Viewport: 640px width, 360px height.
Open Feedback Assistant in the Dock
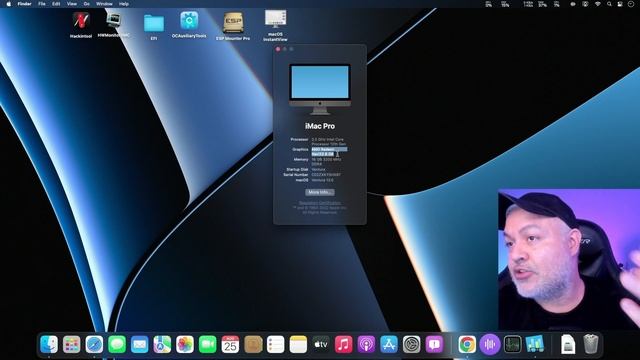click(434, 344)
